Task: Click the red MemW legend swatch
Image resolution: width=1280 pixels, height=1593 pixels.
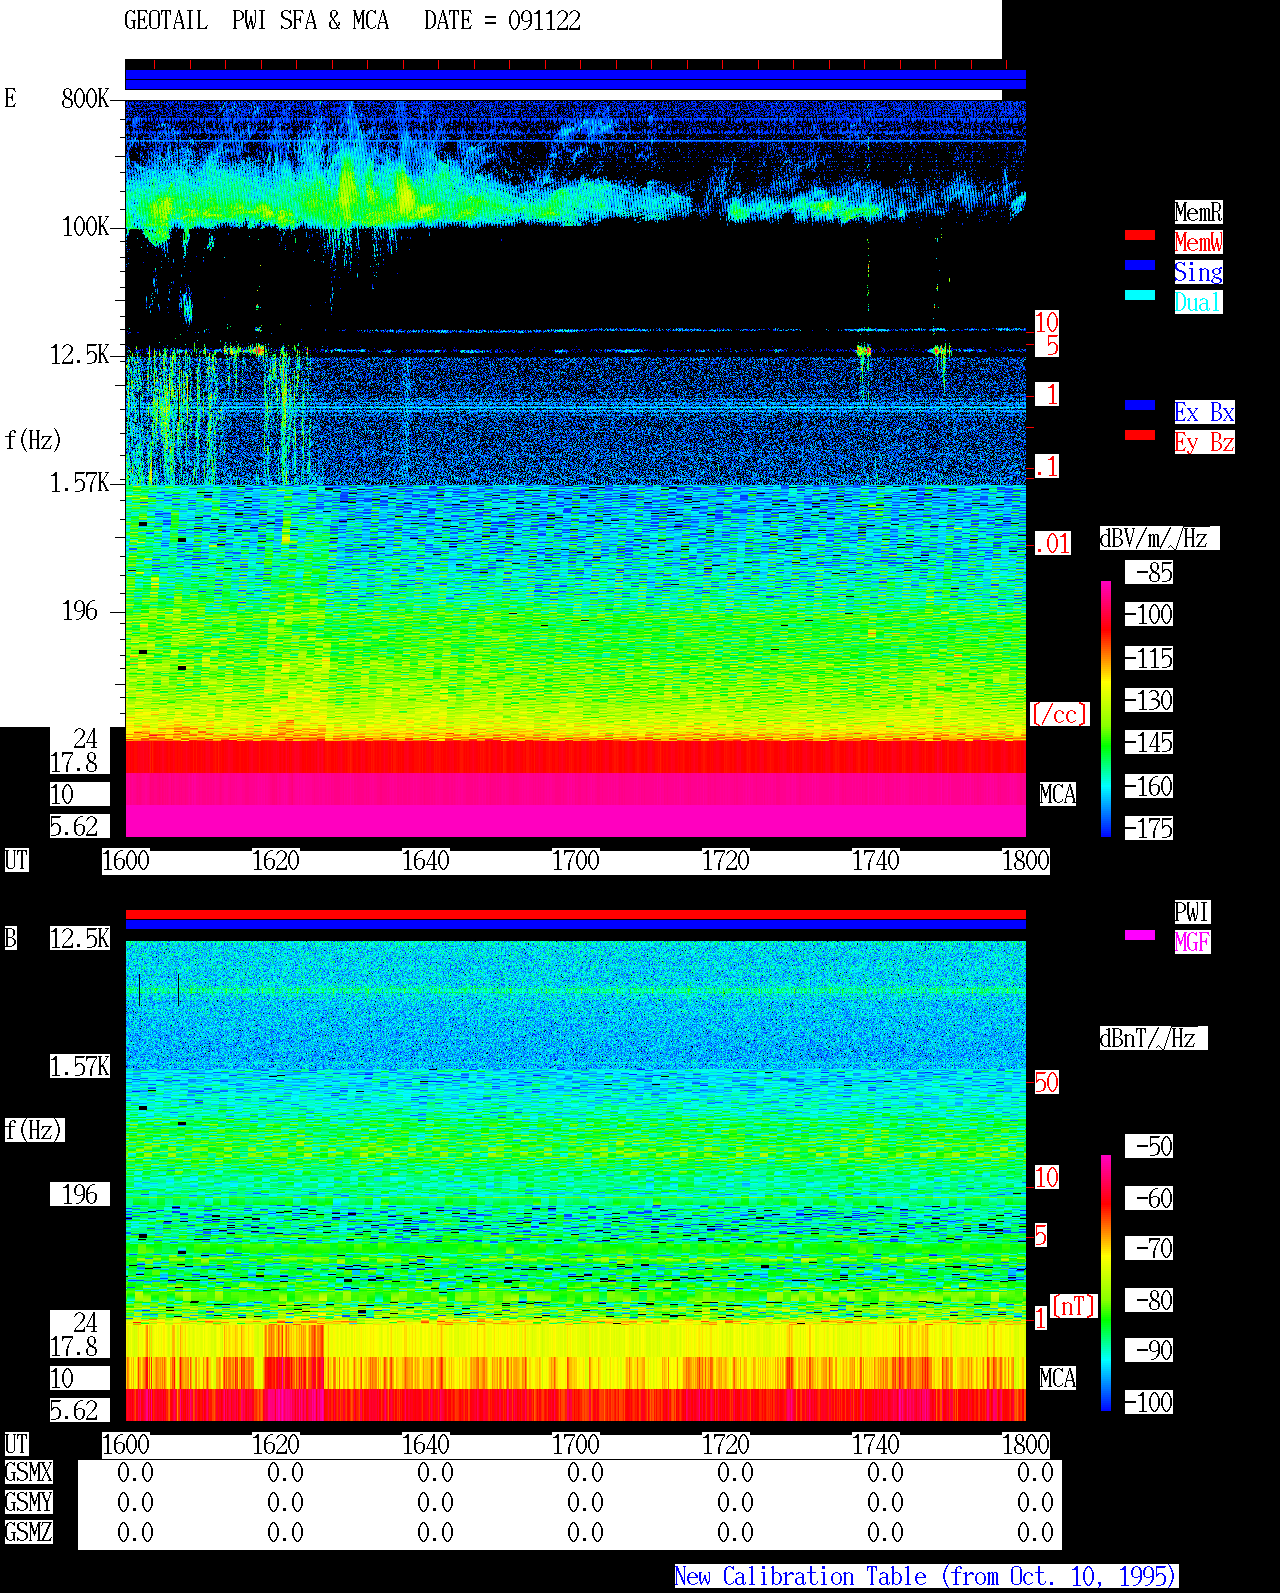Action: (1140, 235)
